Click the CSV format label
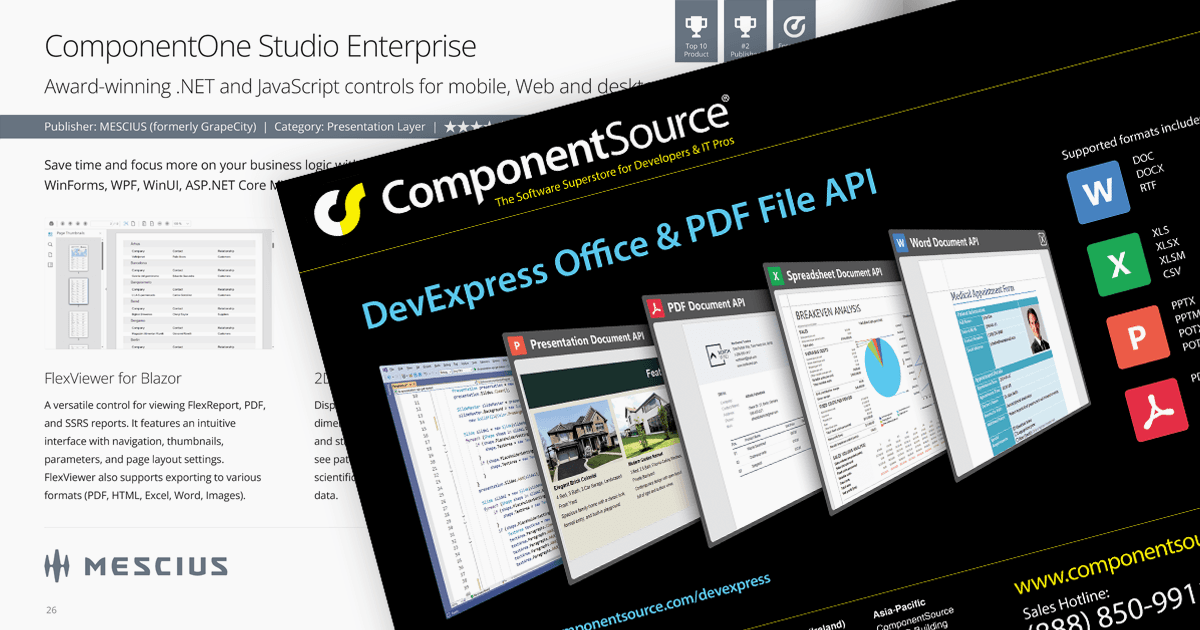Viewport: 1200px width, 630px height. point(1174,270)
